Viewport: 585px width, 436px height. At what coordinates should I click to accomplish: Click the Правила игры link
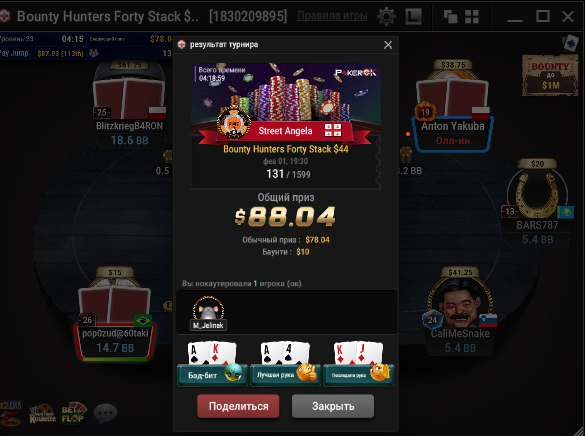[332, 16]
